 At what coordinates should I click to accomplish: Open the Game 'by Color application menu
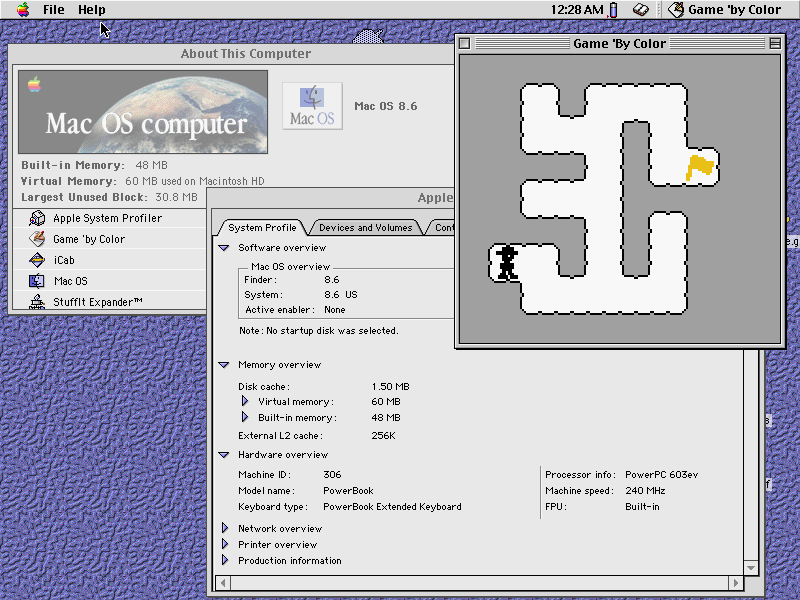tap(724, 10)
